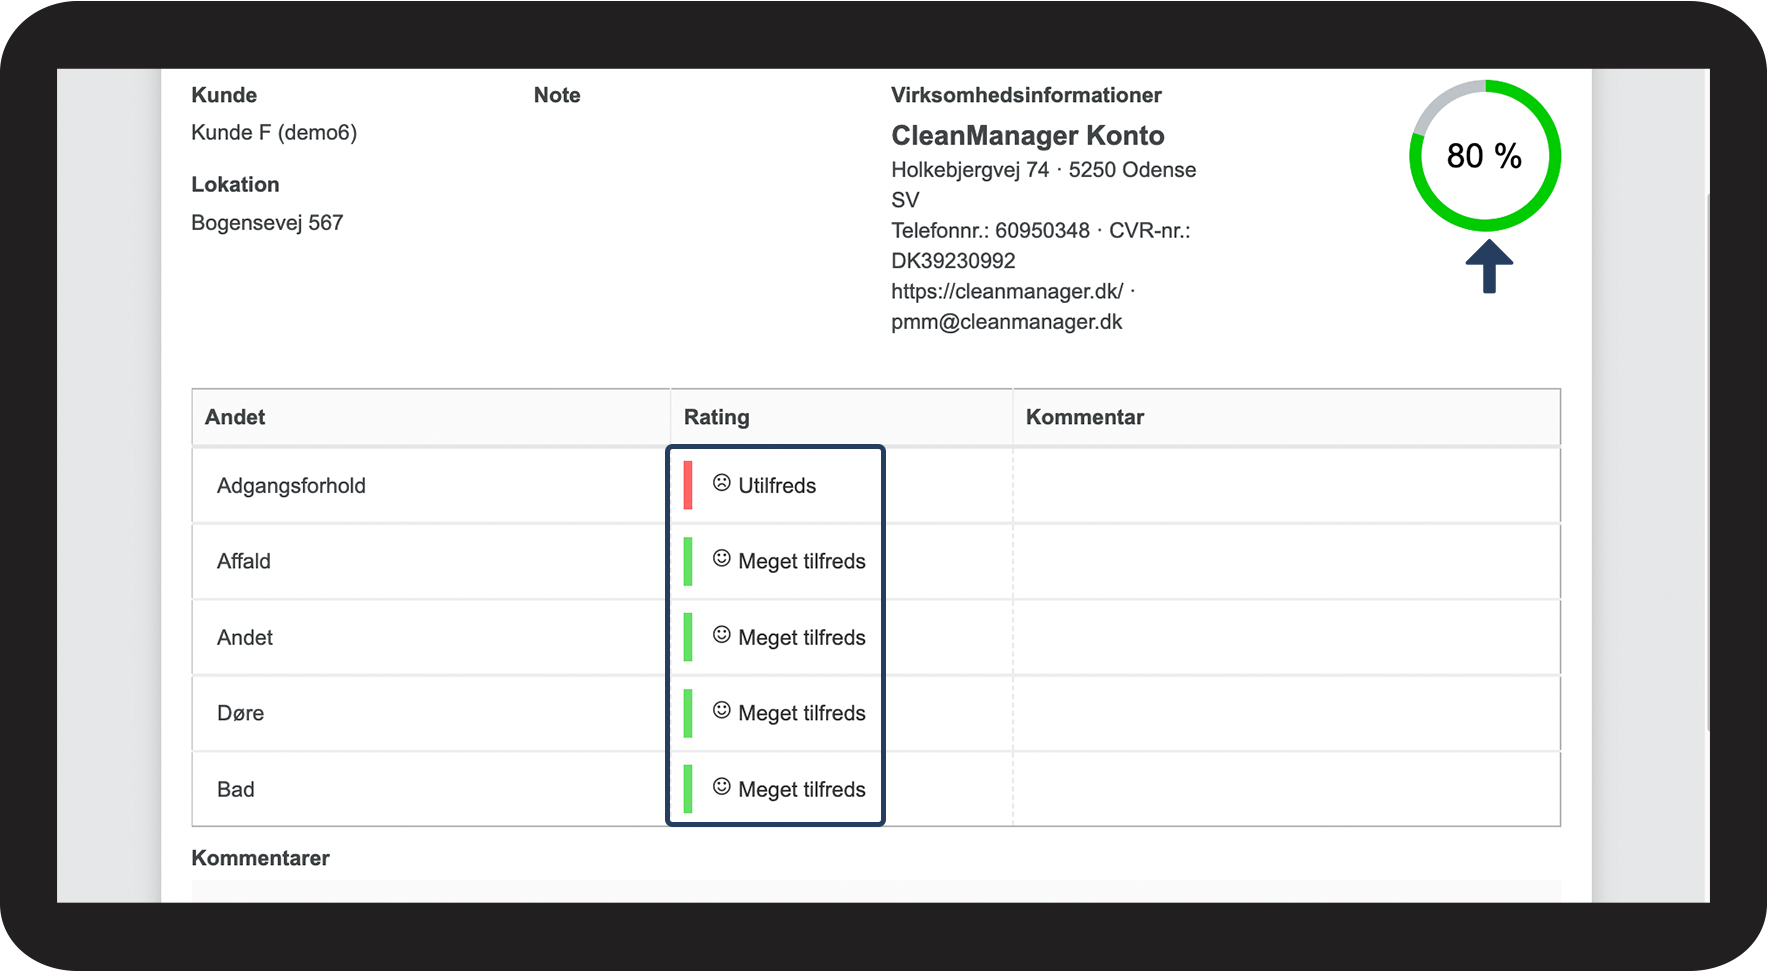Click the Kommentar column header
Image resolution: width=1767 pixels, height=971 pixels.
click(x=1085, y=417)
